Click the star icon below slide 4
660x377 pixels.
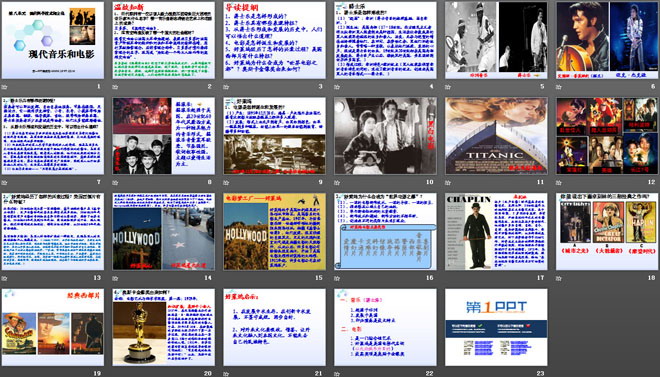(x=337, y=87)
